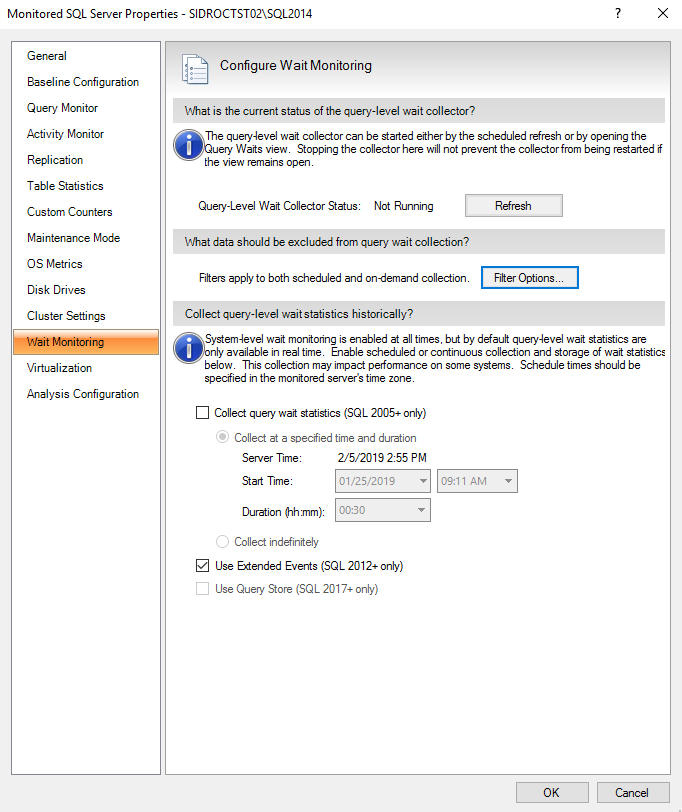This screenshot has width=682, height=812.
Task: Select the Collect indefinitely radio button
Action: pos(222,542)
